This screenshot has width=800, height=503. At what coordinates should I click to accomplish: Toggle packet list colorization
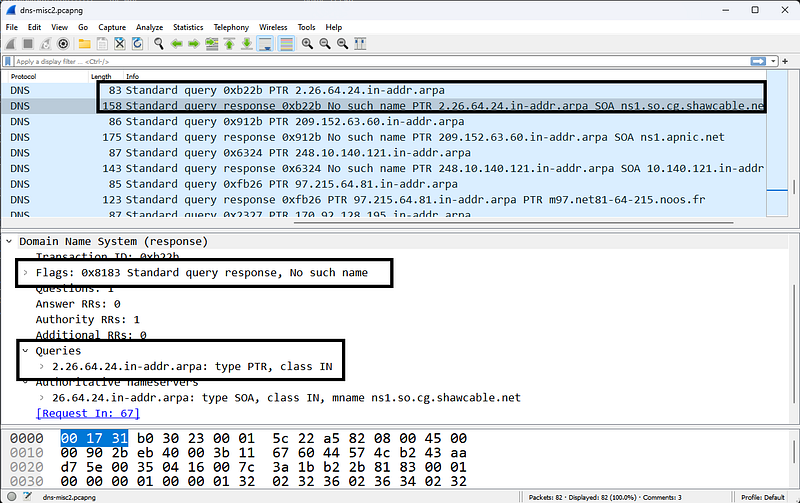click(287, 44)
